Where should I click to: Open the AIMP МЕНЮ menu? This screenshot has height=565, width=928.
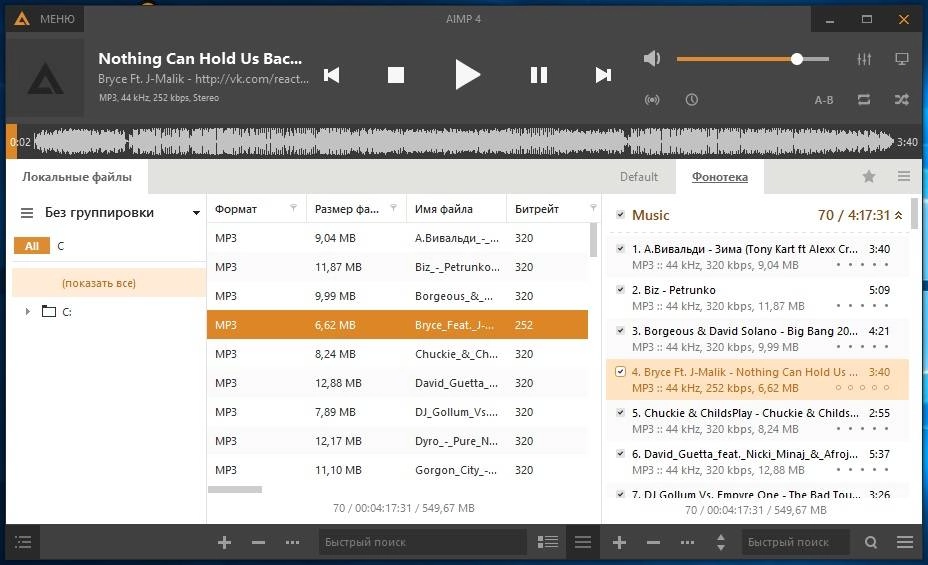[46, 19]
